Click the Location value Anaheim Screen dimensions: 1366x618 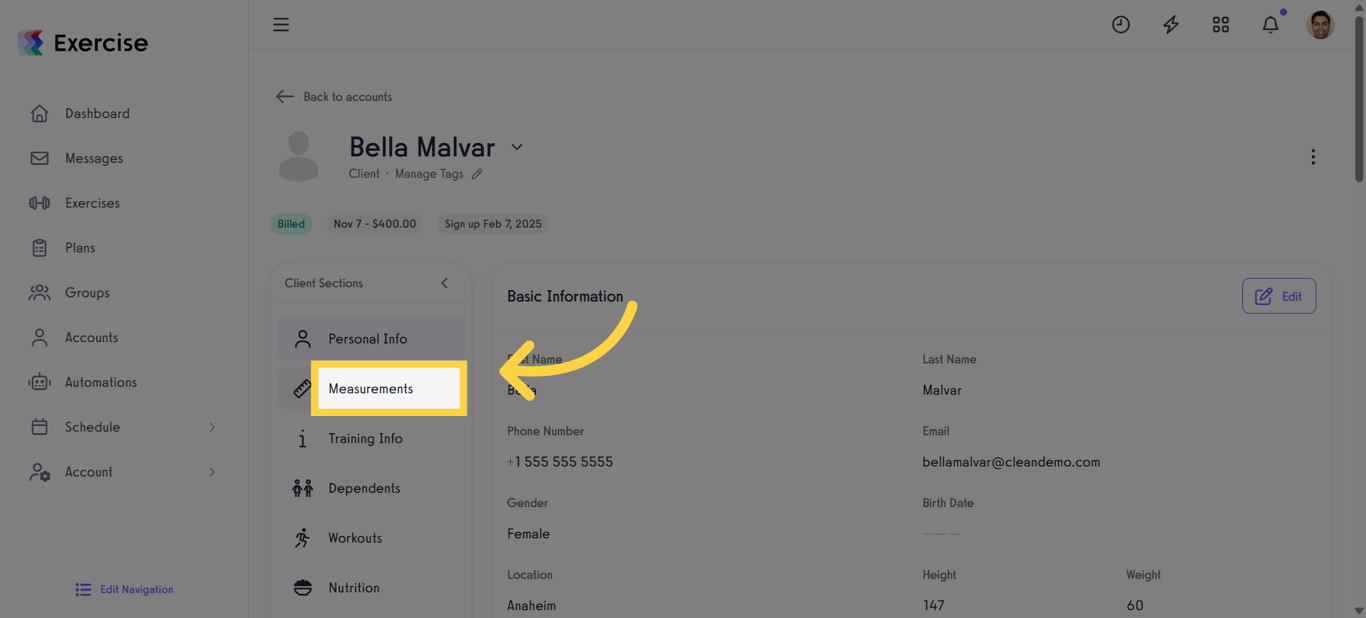[x=531, y=606]
